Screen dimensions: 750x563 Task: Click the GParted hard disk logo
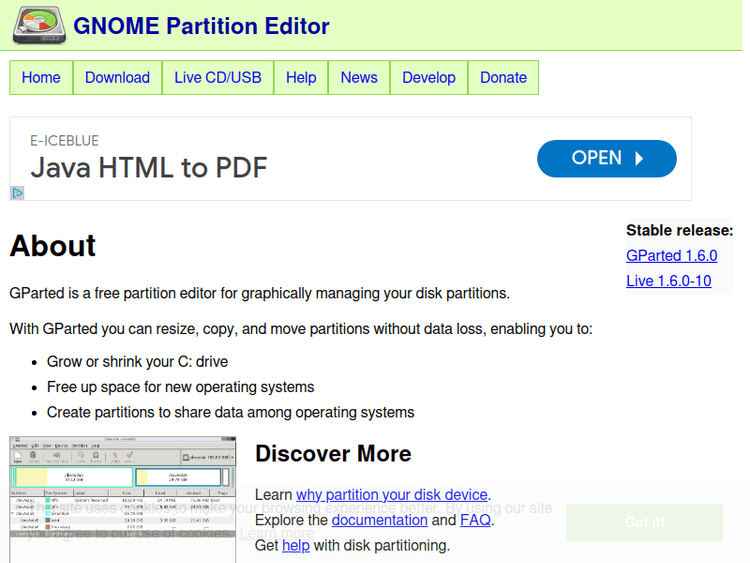pyautogui.click(x=41, y=25)
